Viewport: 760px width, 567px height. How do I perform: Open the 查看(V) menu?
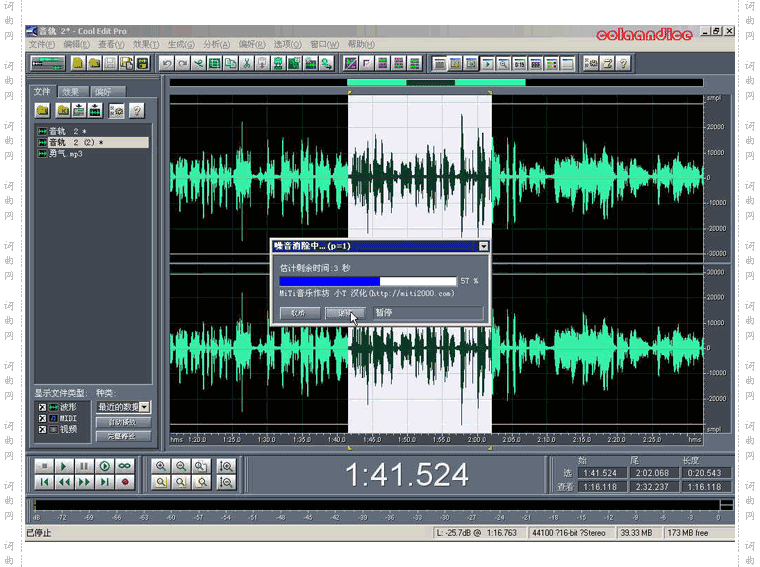tap(111, 45)
